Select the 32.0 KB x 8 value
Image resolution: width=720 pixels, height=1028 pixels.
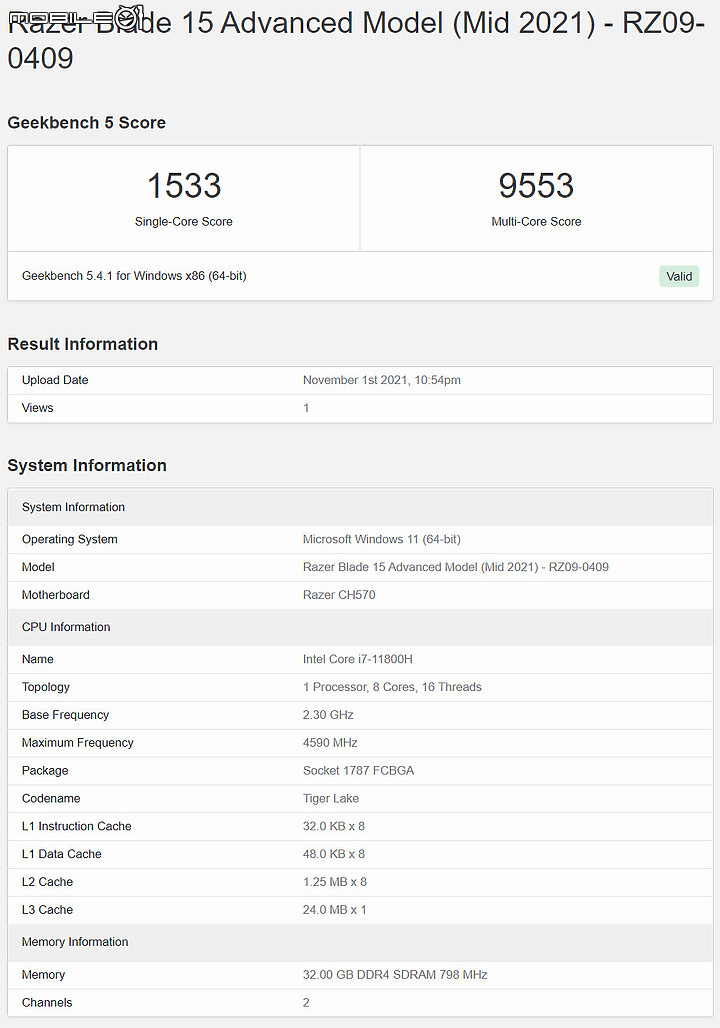[334, 827]
